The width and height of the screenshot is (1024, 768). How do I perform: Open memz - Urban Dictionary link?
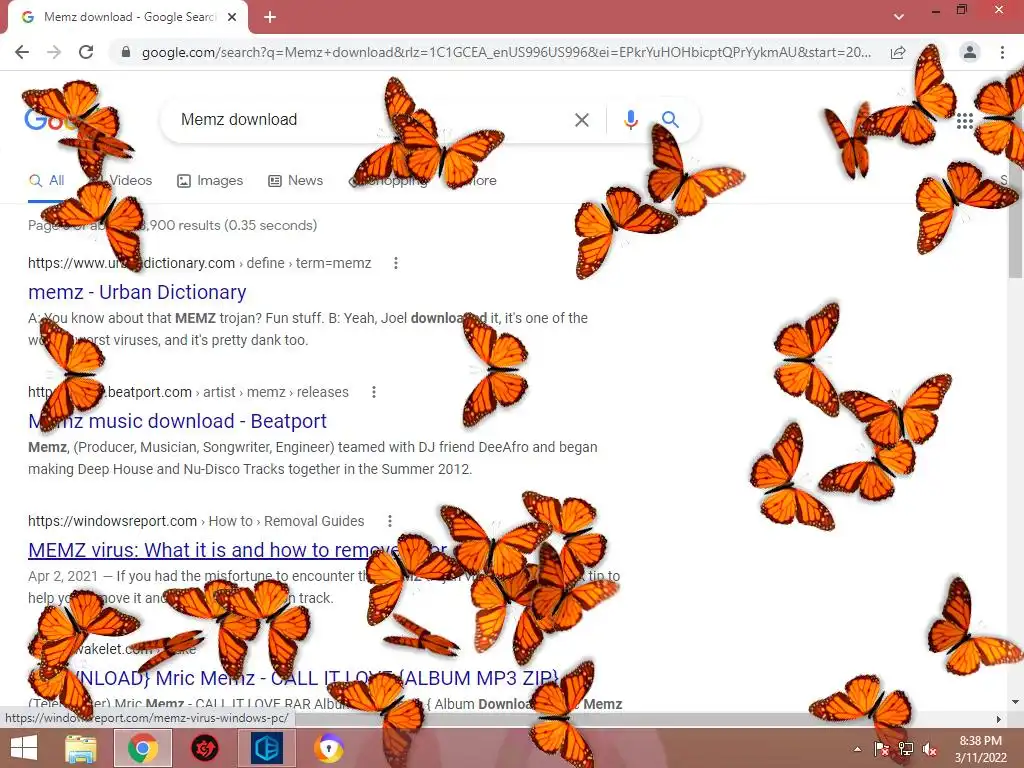coord(137,292)
